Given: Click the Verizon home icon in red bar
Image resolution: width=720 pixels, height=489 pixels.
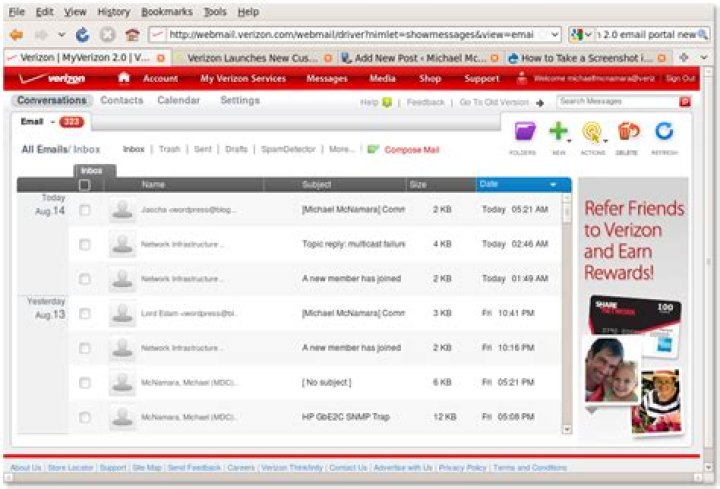Looking at the screenshot, I should (x=124, y=78).
